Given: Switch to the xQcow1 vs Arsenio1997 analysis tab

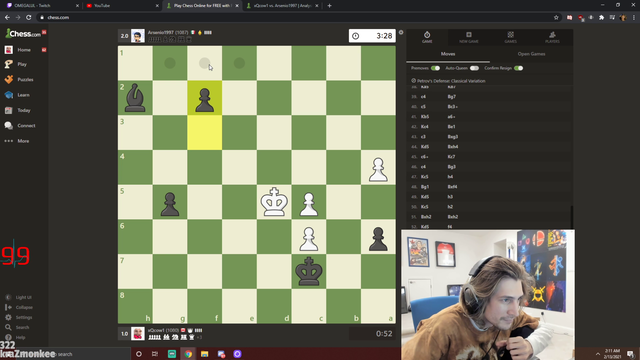Looking at the screenshot, I should coord(282,6).
